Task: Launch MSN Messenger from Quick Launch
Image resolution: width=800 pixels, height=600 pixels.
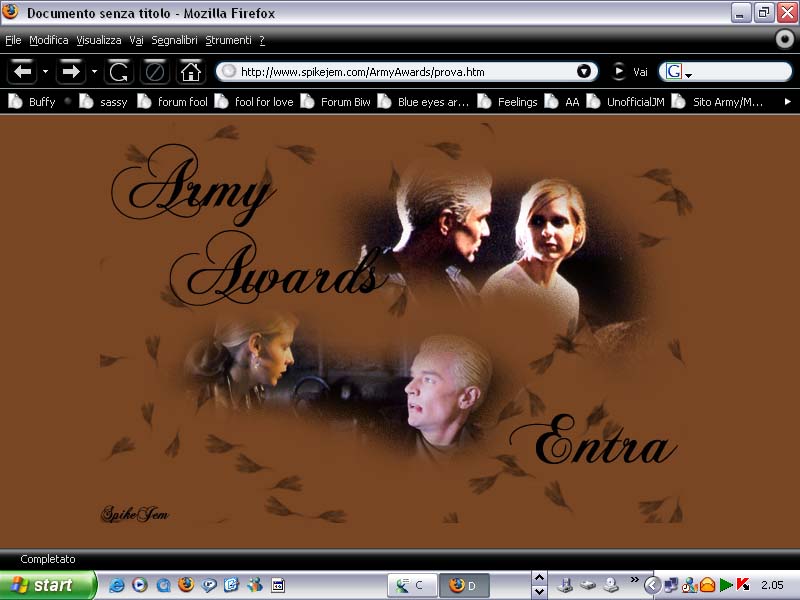Action: 255,585
